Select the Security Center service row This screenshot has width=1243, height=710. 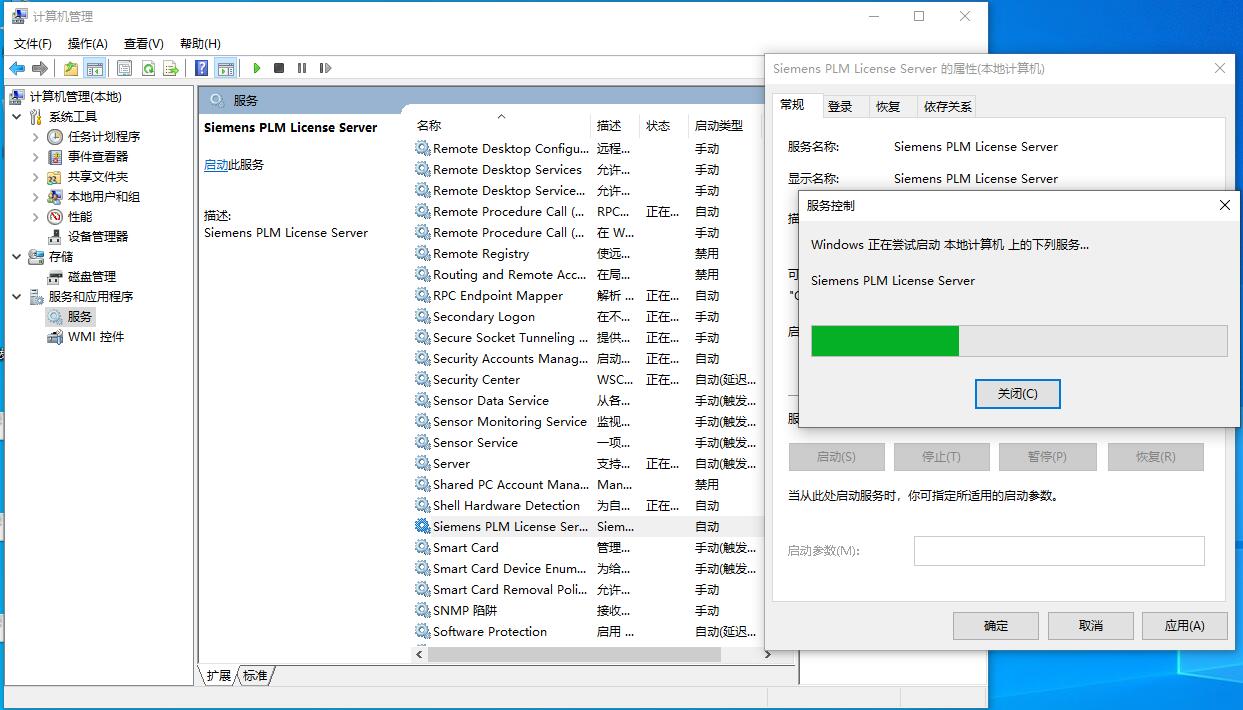pyautogui.click(x=476, y=380)
